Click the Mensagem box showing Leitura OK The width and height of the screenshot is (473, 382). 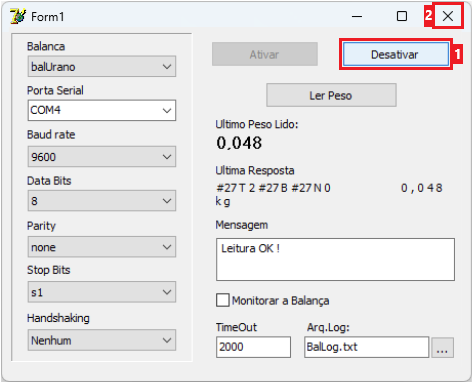pyautogui.click(x=335, y=259)
